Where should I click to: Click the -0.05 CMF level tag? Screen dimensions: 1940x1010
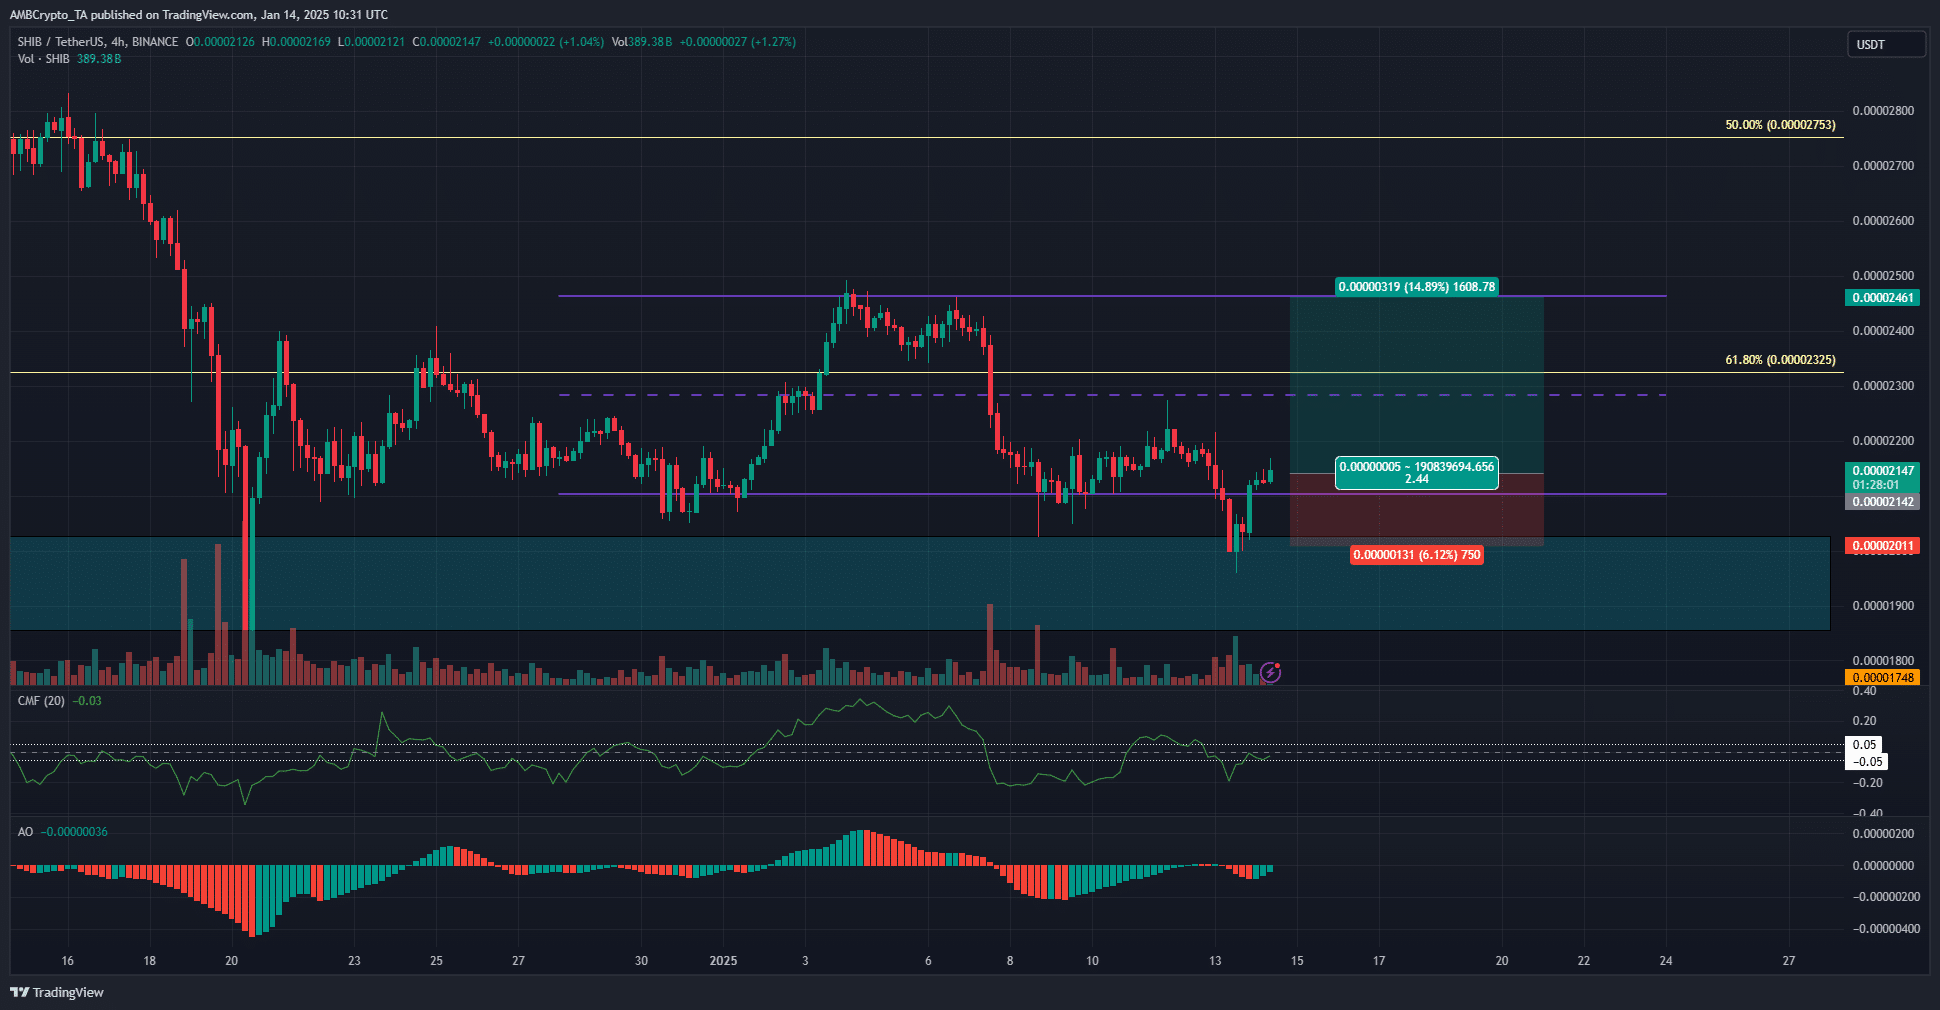click(x=1867, y=762)
